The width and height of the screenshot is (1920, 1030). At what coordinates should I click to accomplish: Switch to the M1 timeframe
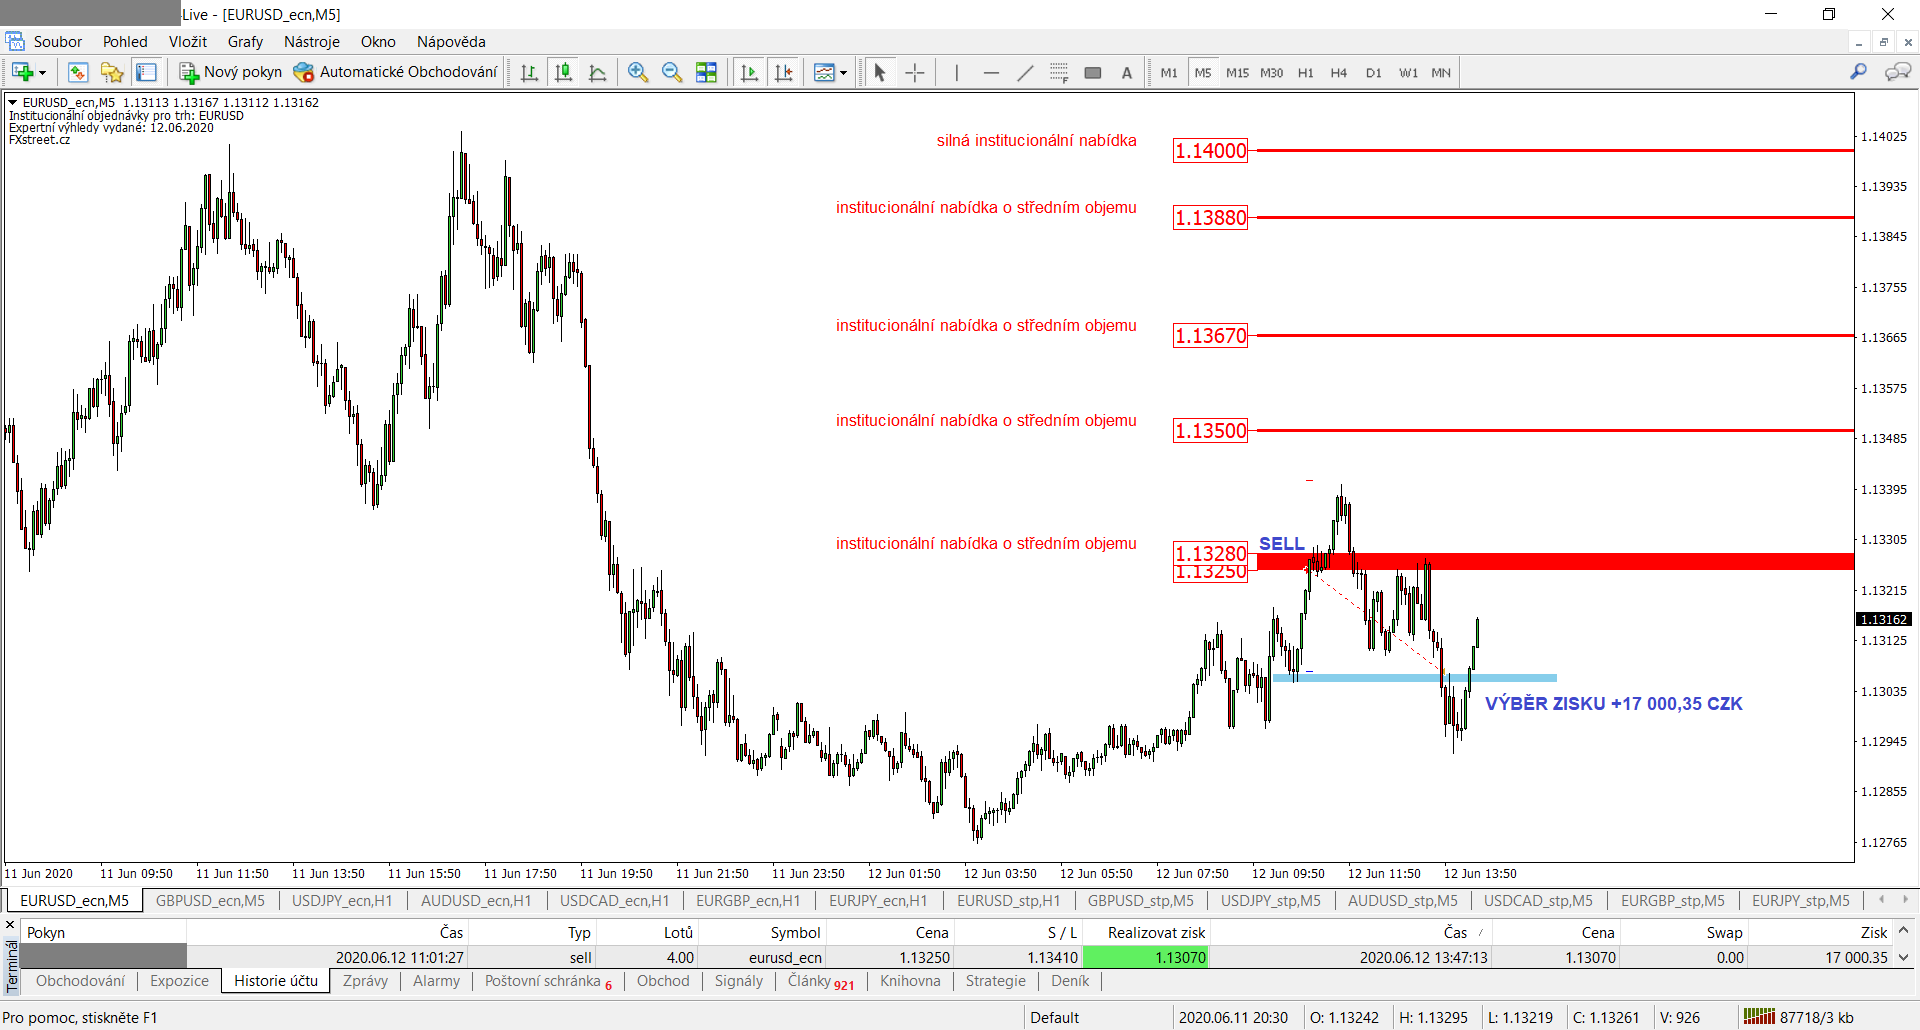click(1169, 72)
